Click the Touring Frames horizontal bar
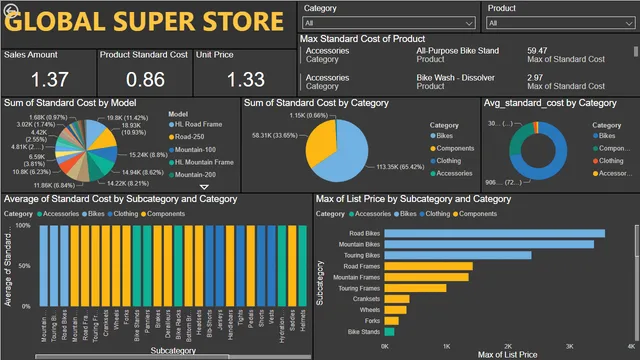Image resolution: width=640 pixels, height=360 pixels. coord(416,288)
